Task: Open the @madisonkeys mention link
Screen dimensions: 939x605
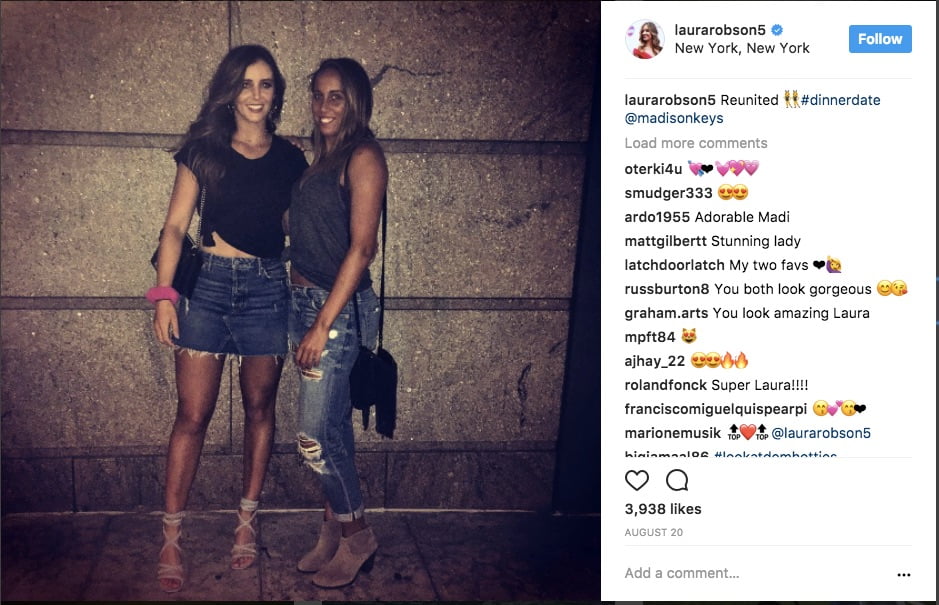Action: click(x=674, y=119)
